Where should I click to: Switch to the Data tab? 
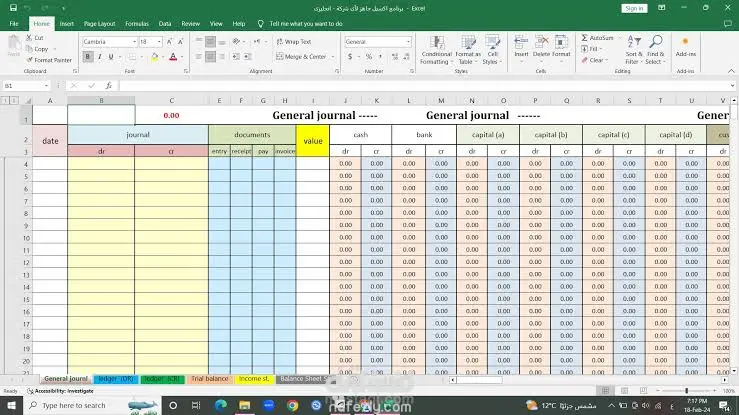[x=165, y=24]
